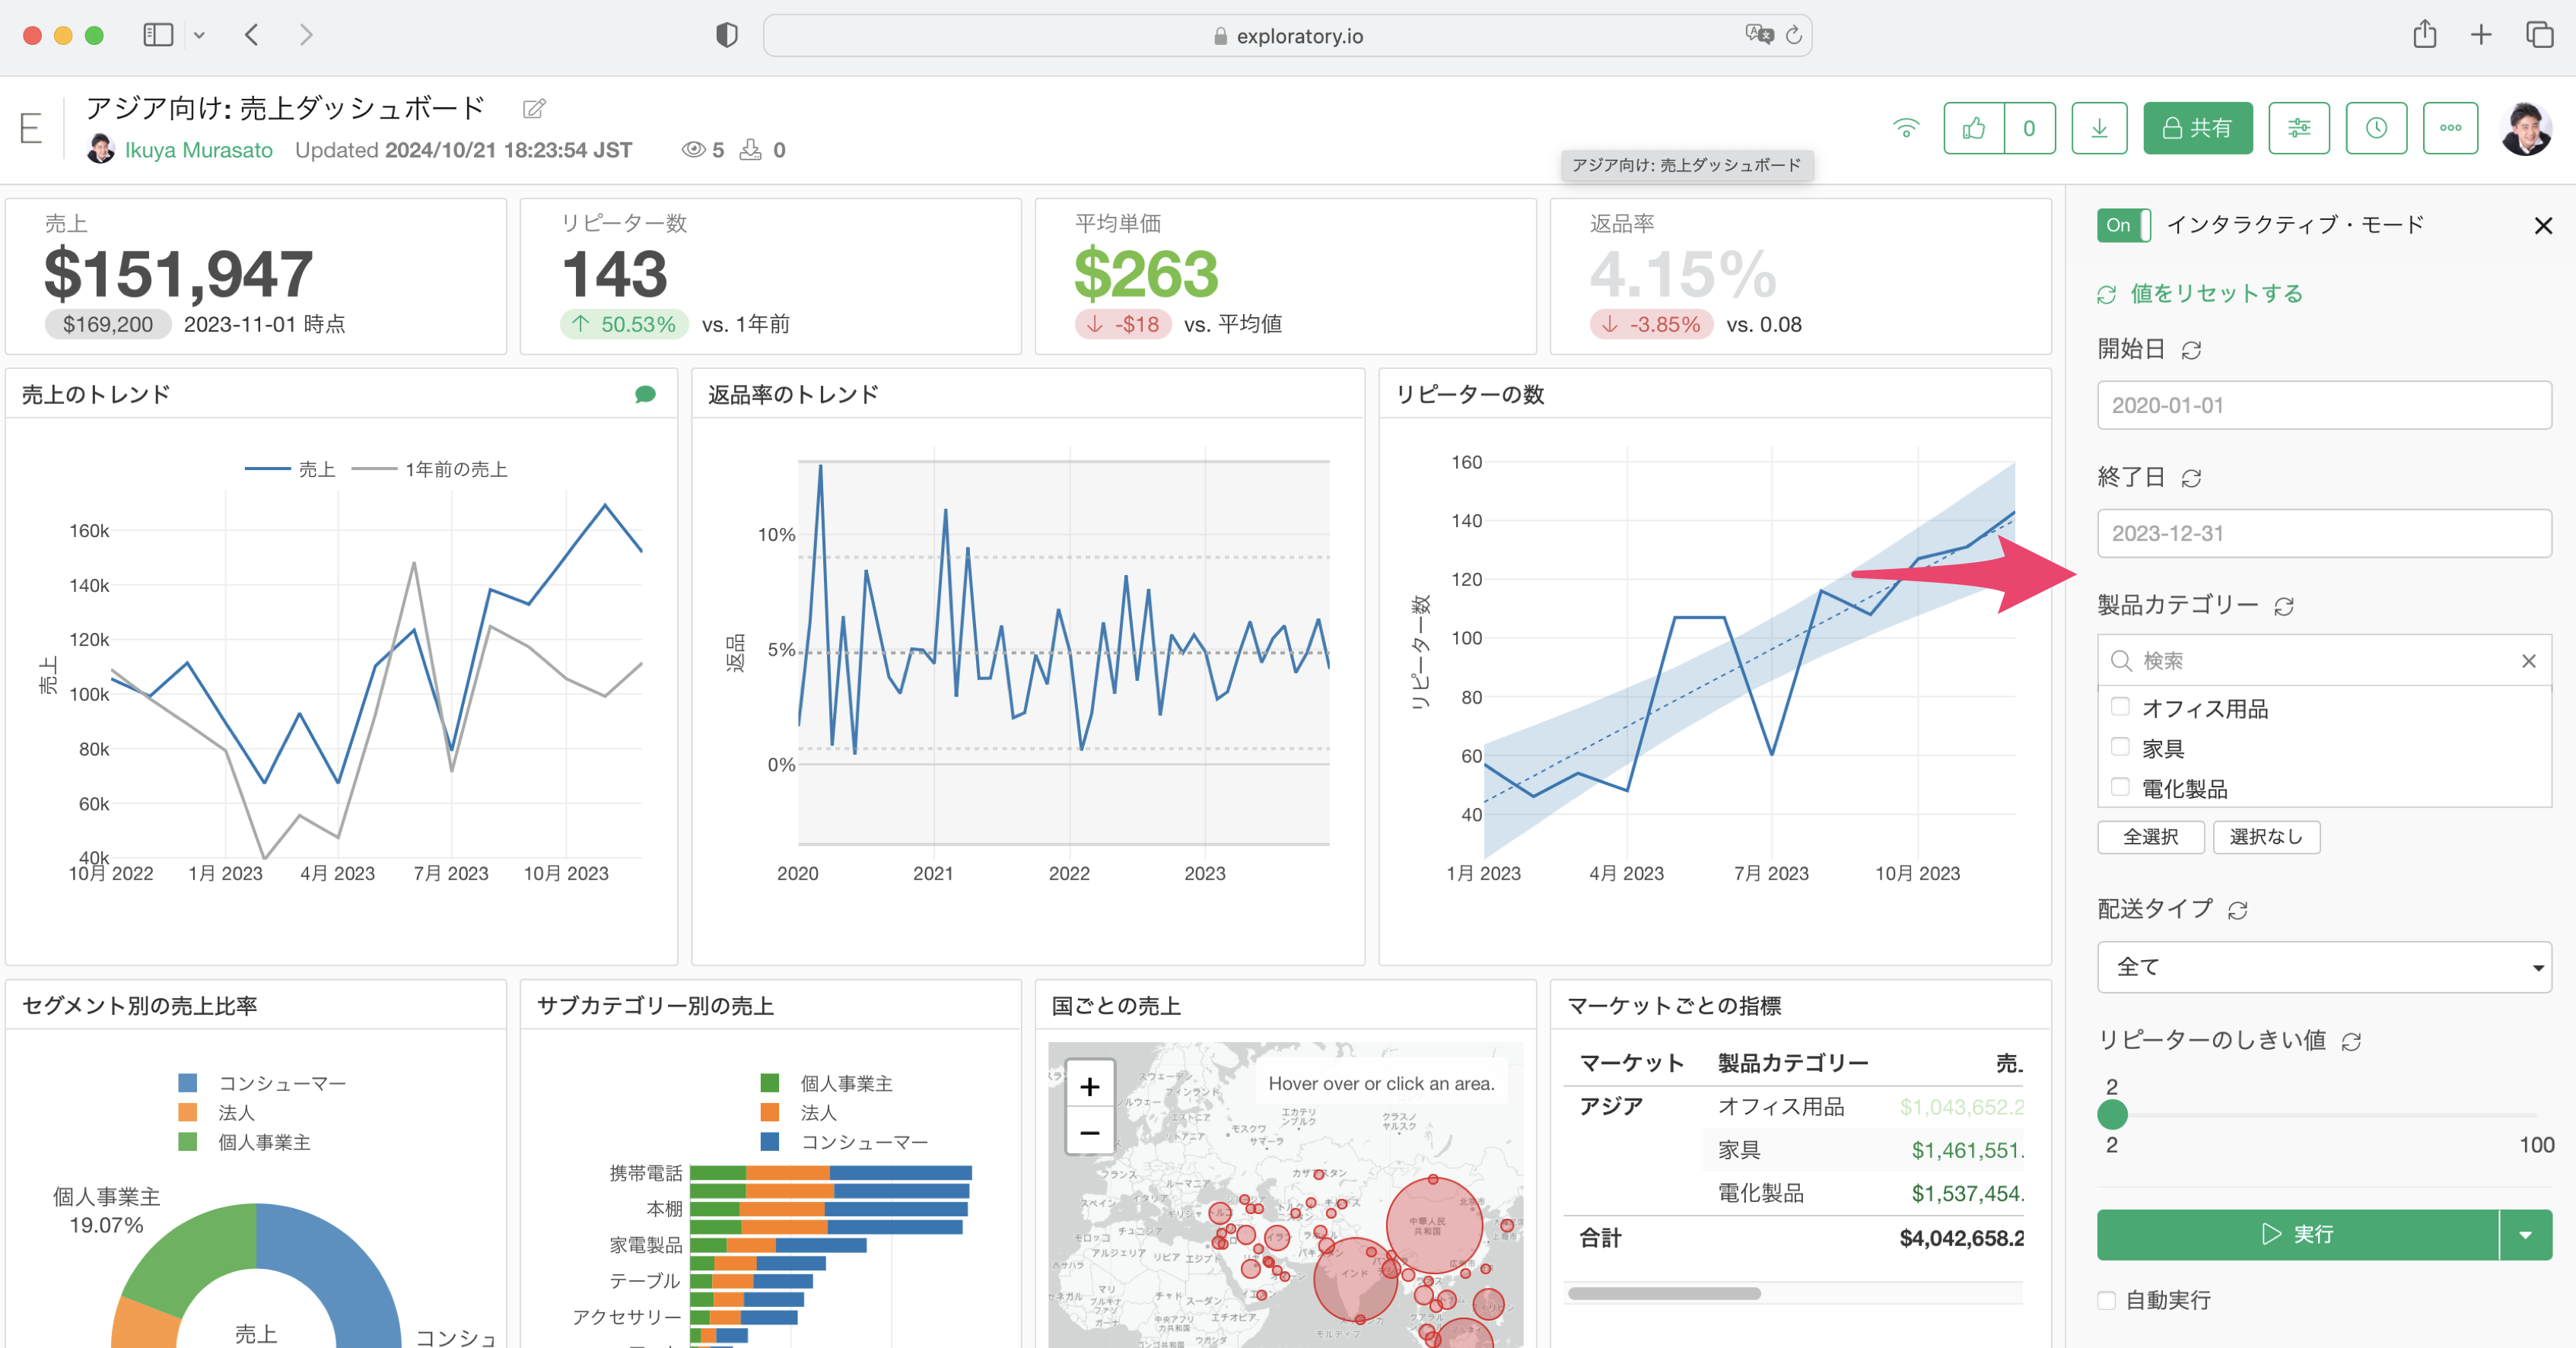The width and height of the screenshot is (2576, 1348).
Task: Go back with the browser back arrow
Action: point(252,35)
